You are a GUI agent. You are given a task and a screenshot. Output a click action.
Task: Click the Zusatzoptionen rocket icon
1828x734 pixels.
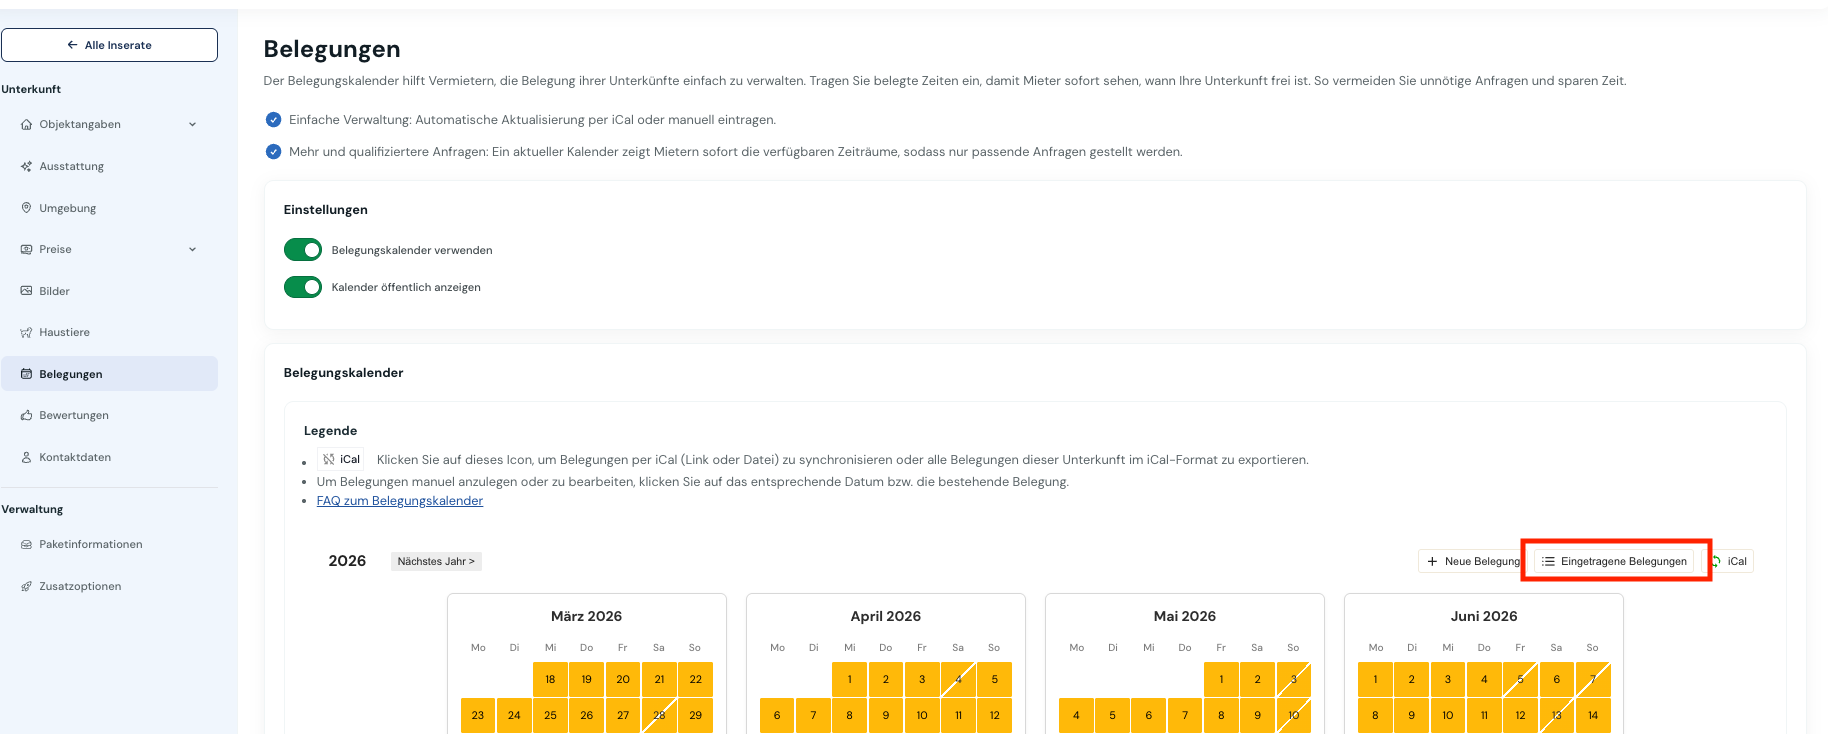coord(26,587)
